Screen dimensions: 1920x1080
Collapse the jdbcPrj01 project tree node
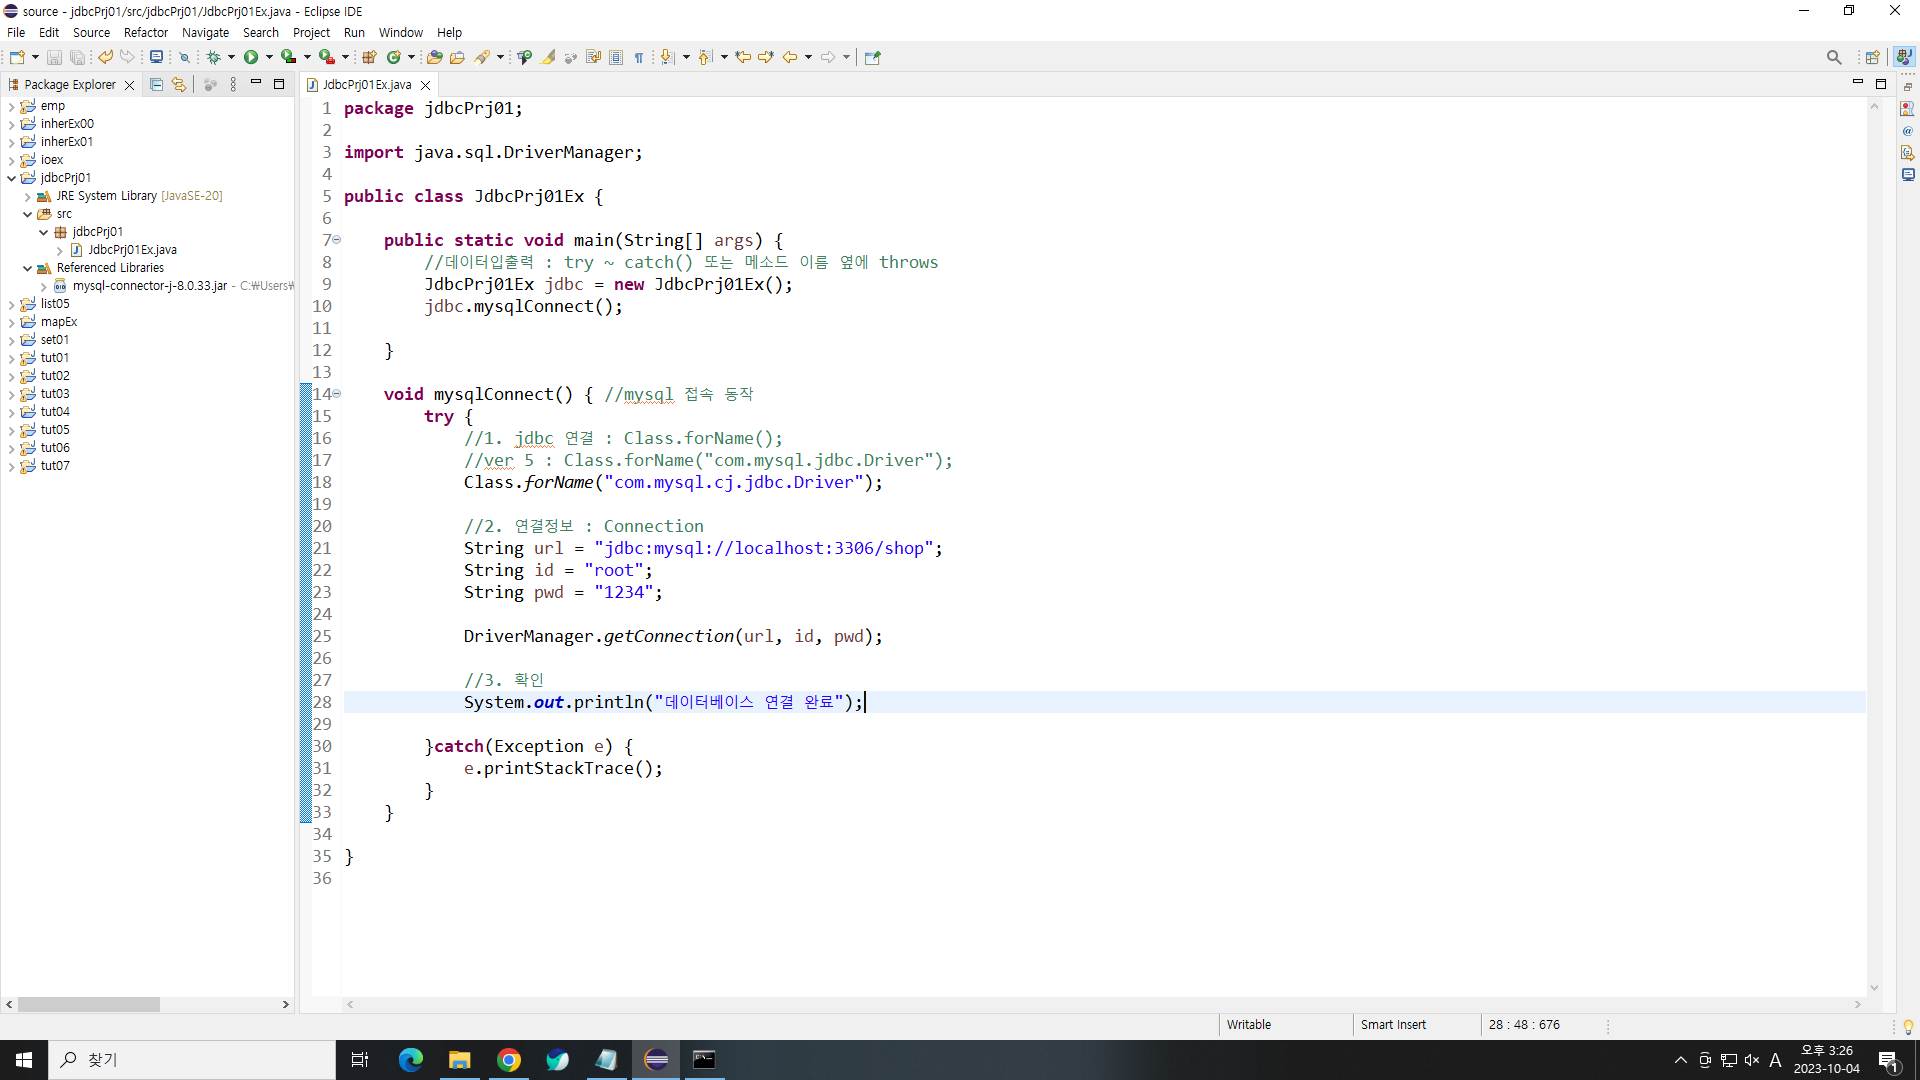pos(12,178)
